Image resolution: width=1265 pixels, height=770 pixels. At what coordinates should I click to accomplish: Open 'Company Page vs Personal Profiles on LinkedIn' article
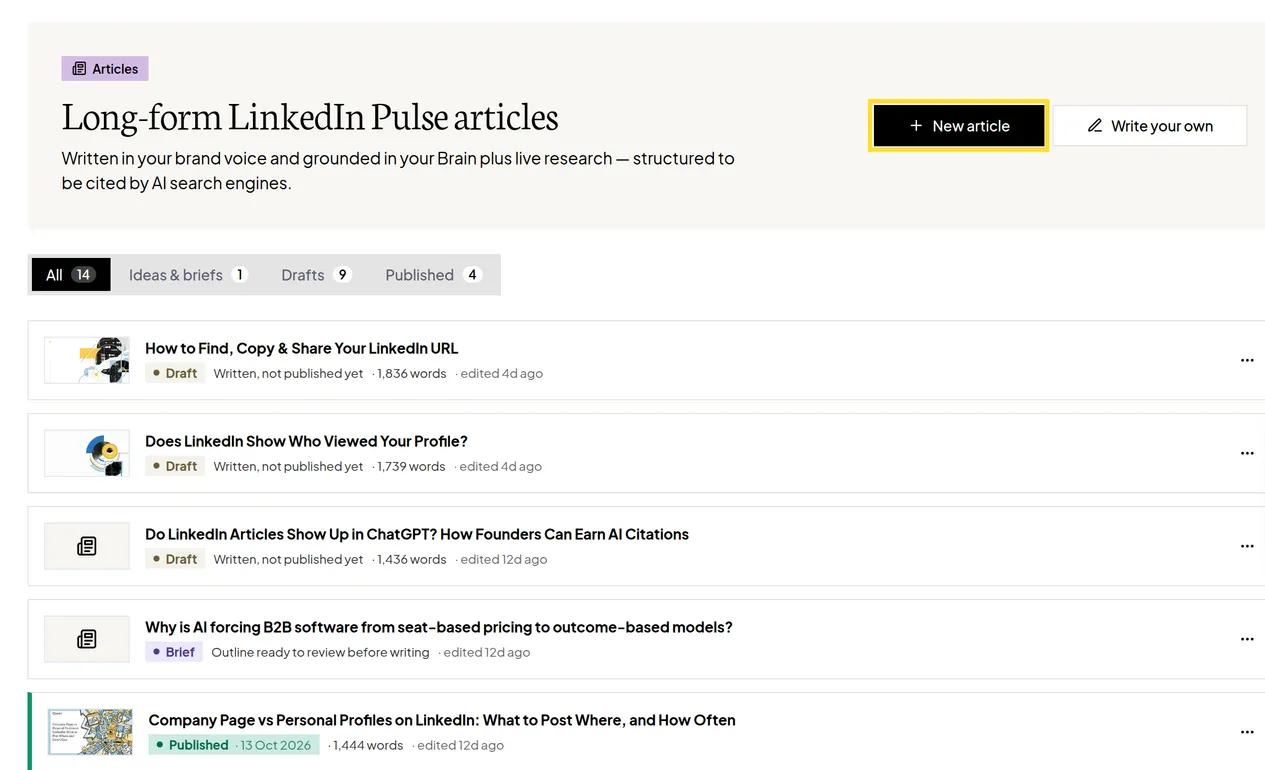[x=442, y=720]
